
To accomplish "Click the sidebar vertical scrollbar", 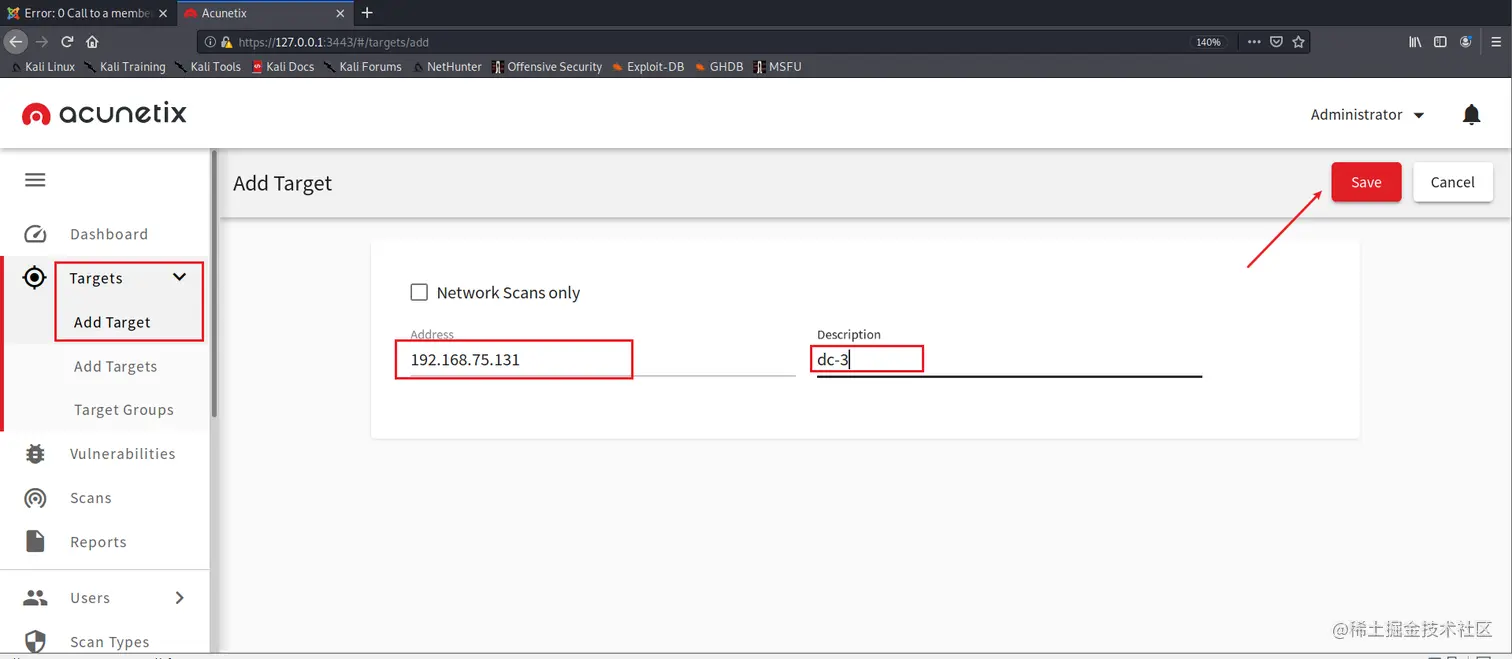I will point(214,285).
